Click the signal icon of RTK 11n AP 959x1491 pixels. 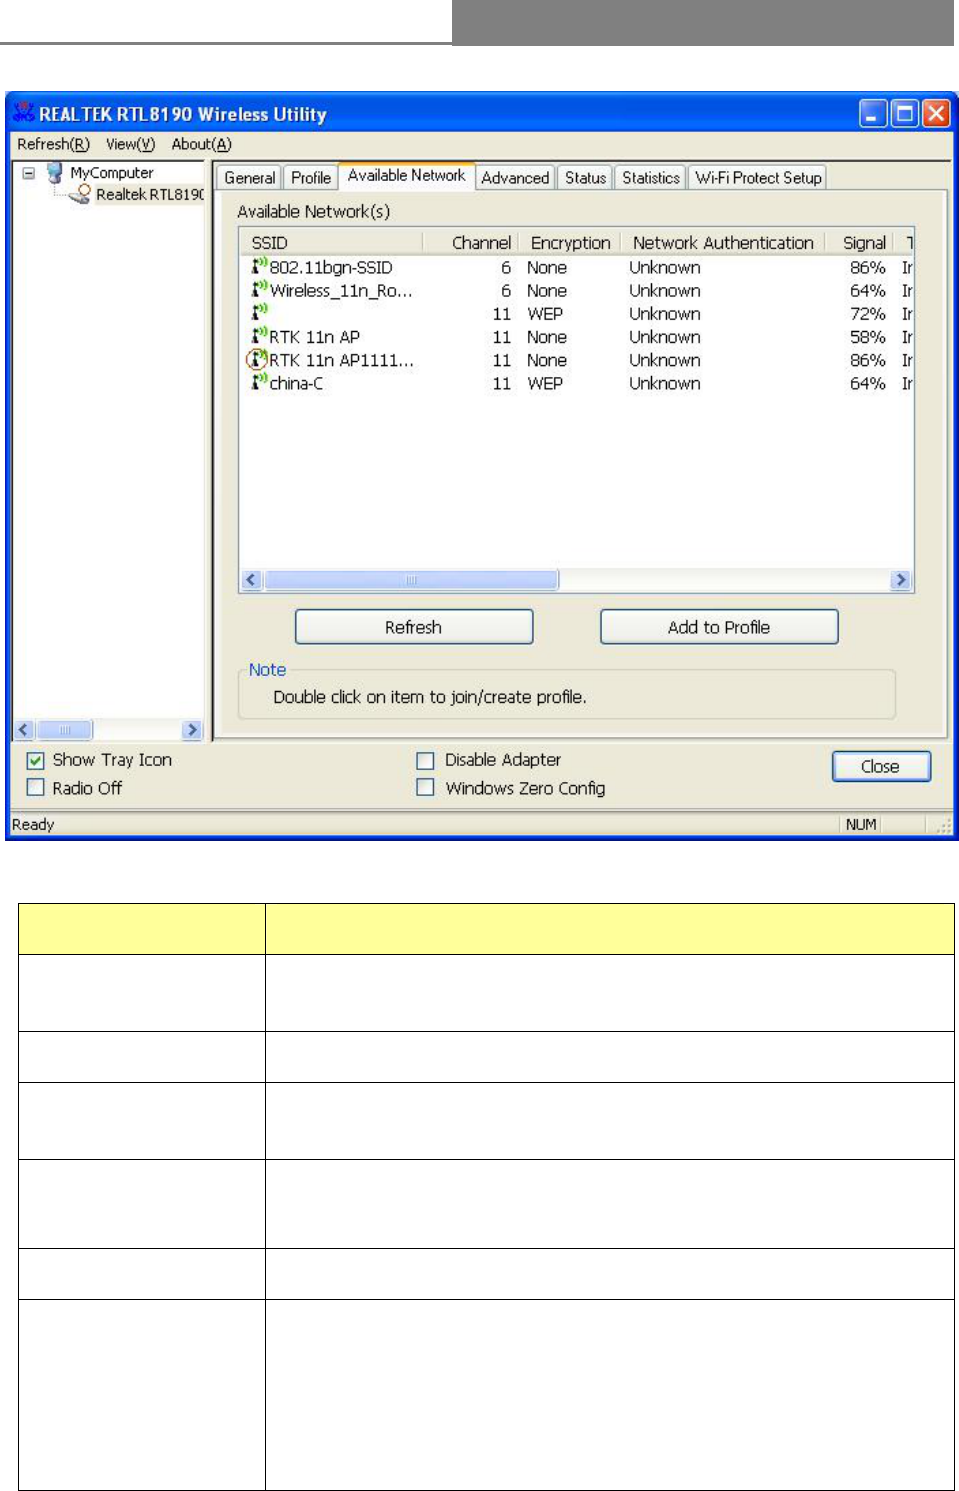point(259,336)
